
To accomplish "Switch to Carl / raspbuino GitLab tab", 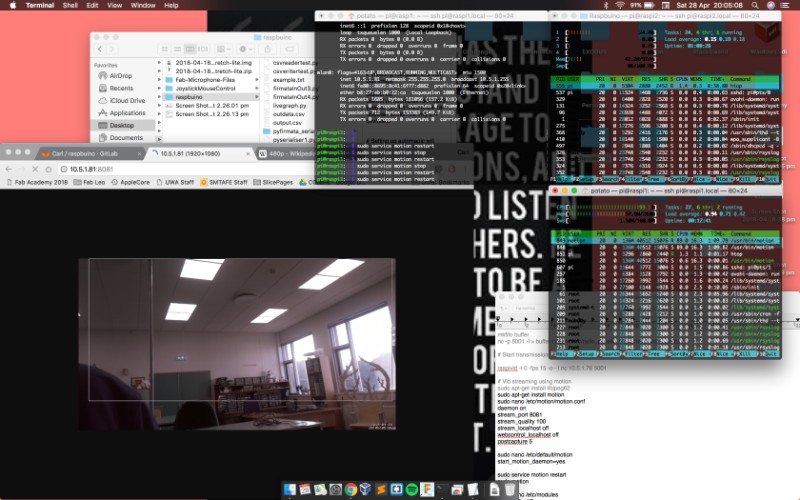I will coord(89,153).
